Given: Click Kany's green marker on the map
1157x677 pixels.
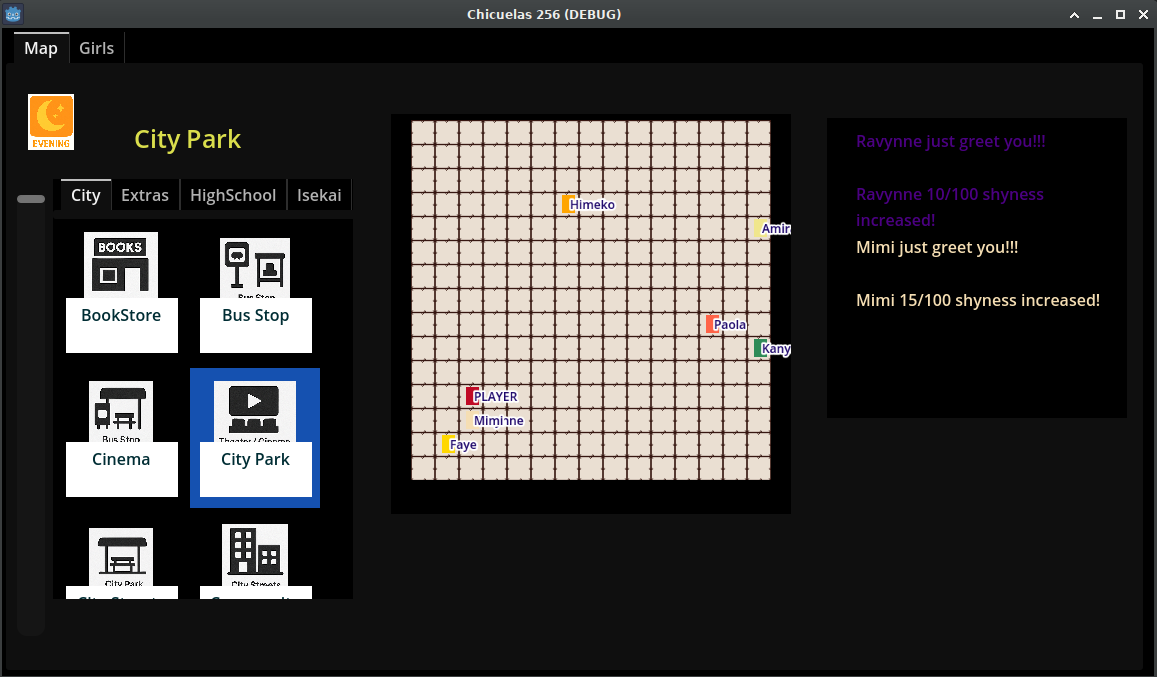Looking at the screenshot, I should pyautogui.click(x=760, y=348).
